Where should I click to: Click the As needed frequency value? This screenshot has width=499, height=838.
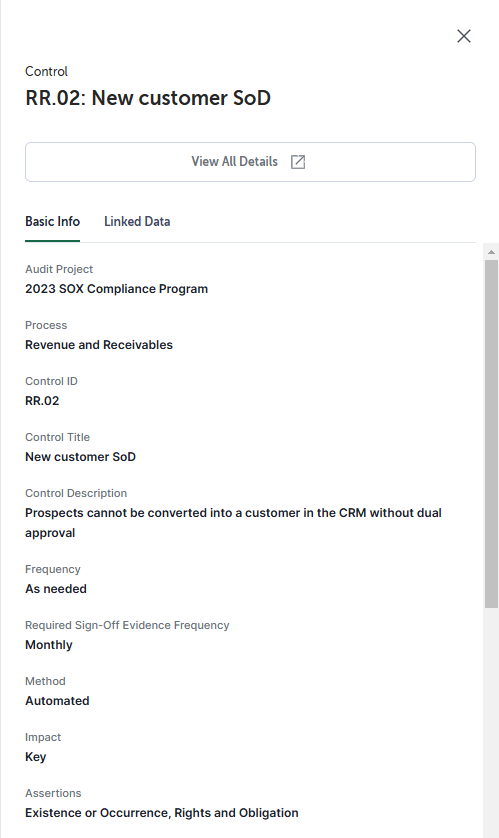pyautogui.click(x=56, y=589)
